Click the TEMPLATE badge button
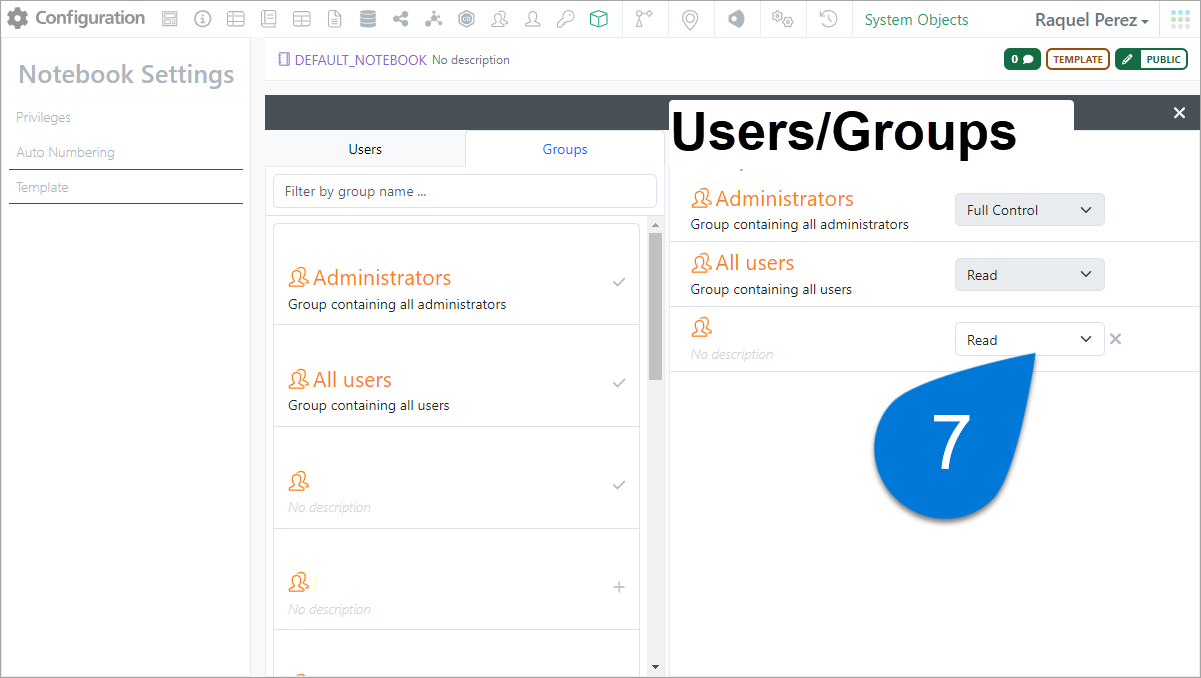This screenshot has height=678, width=1201. coord(1078,59)
